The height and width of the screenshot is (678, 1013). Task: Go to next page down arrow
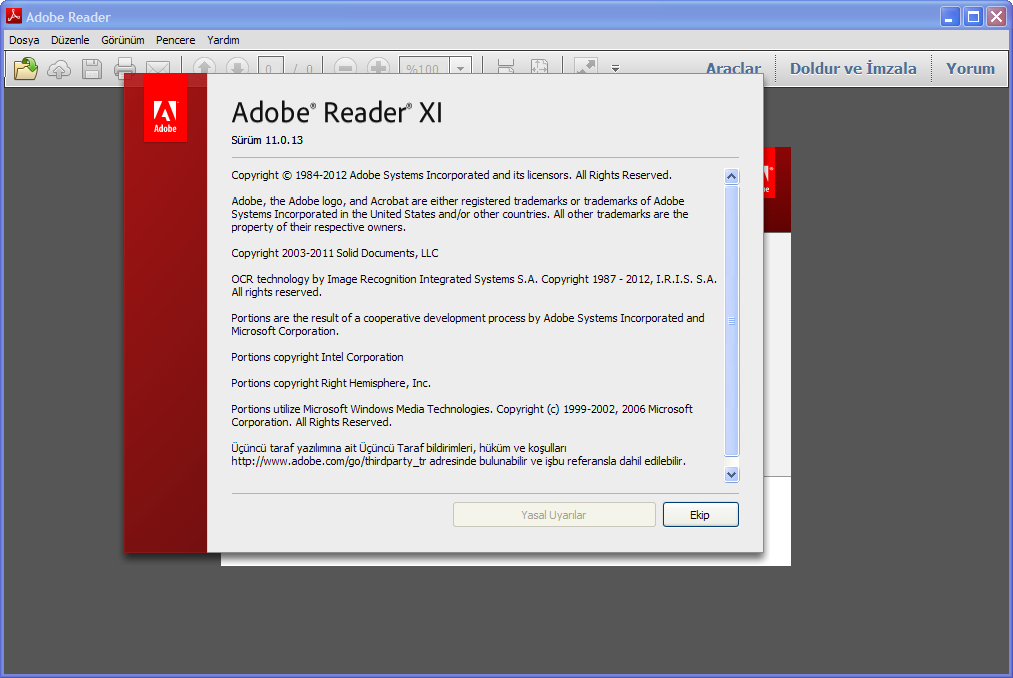pos(237,65)
